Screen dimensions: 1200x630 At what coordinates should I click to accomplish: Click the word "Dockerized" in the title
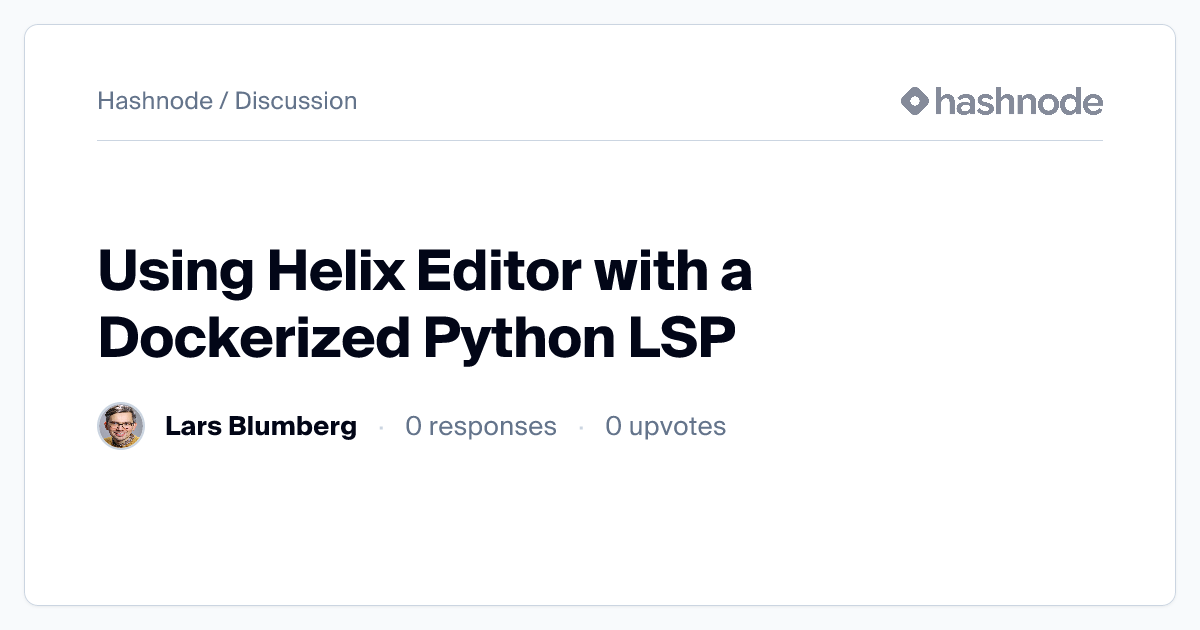(254, 338)
